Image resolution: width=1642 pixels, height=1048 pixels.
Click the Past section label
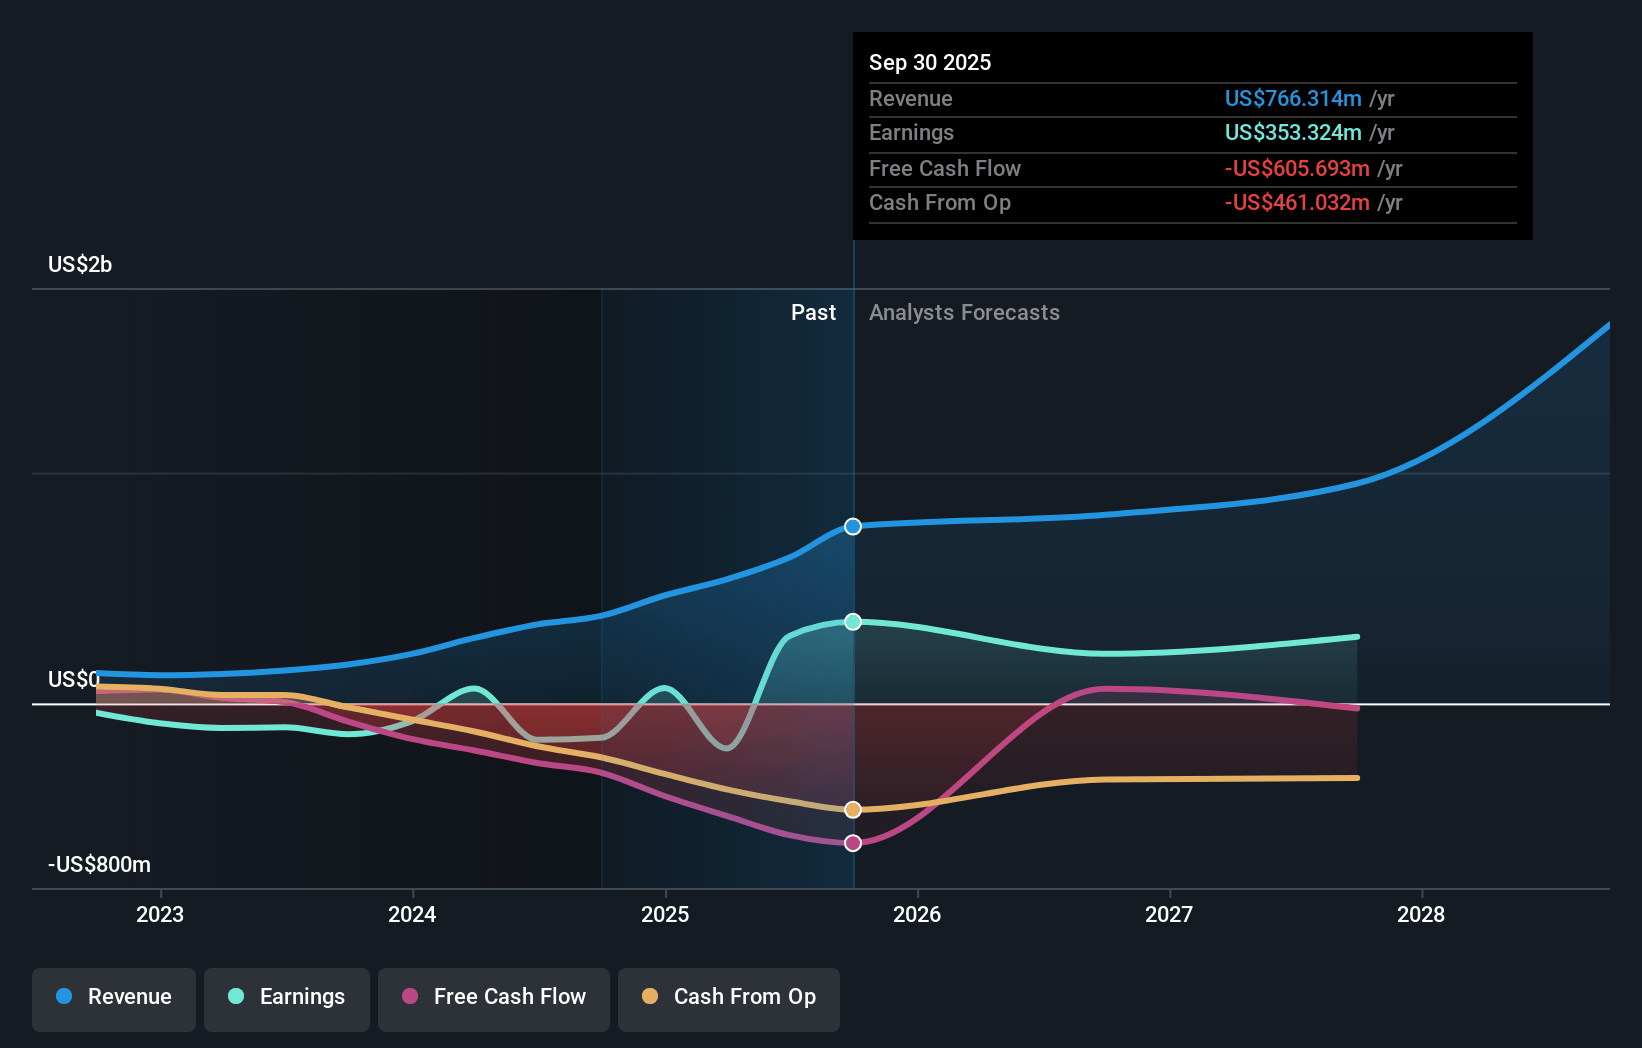[x=813, y=313]
